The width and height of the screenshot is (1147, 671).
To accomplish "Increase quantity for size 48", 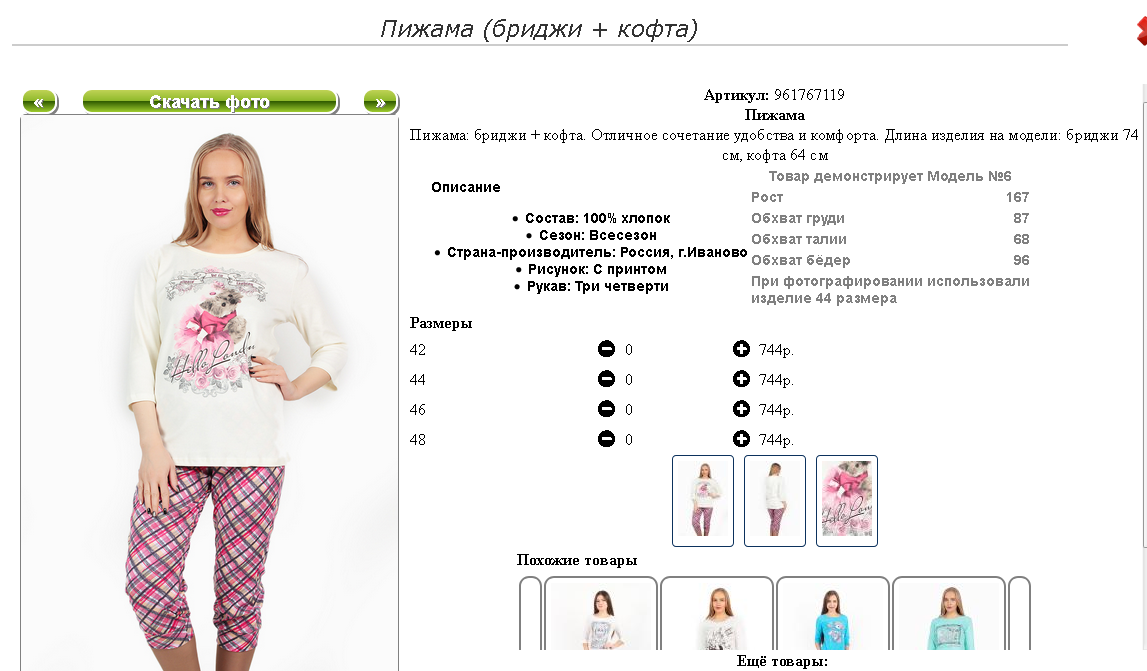I will click(741, 439).
